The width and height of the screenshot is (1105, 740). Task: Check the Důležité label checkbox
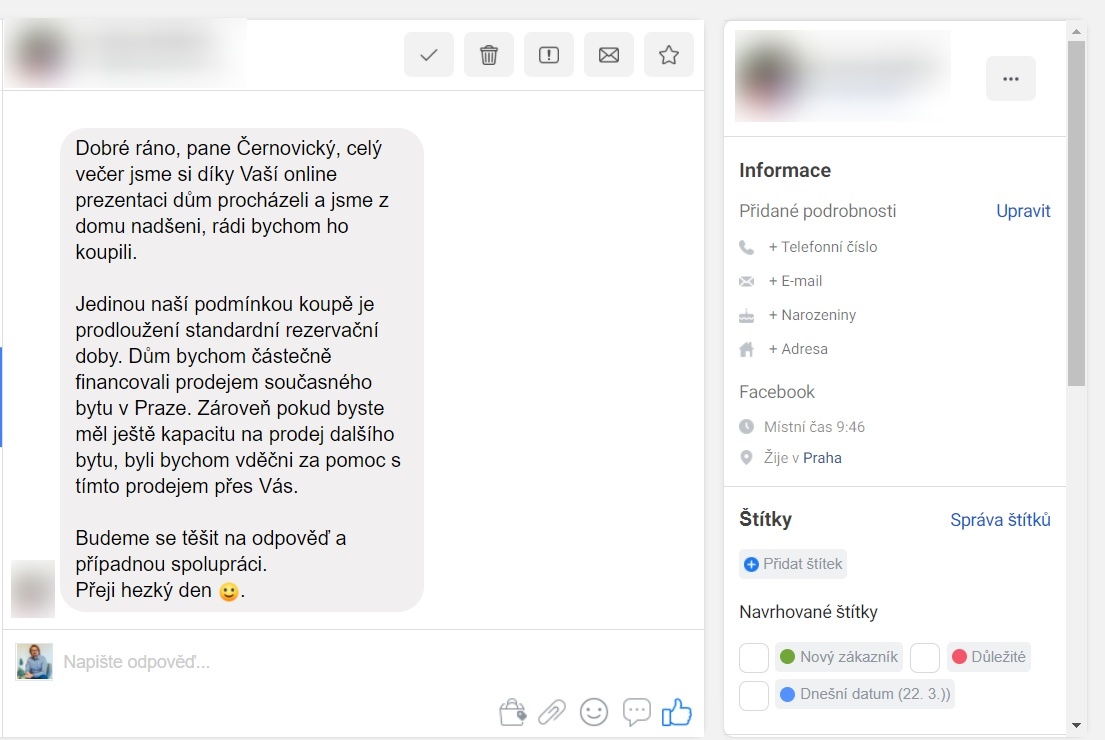(925, 658)
